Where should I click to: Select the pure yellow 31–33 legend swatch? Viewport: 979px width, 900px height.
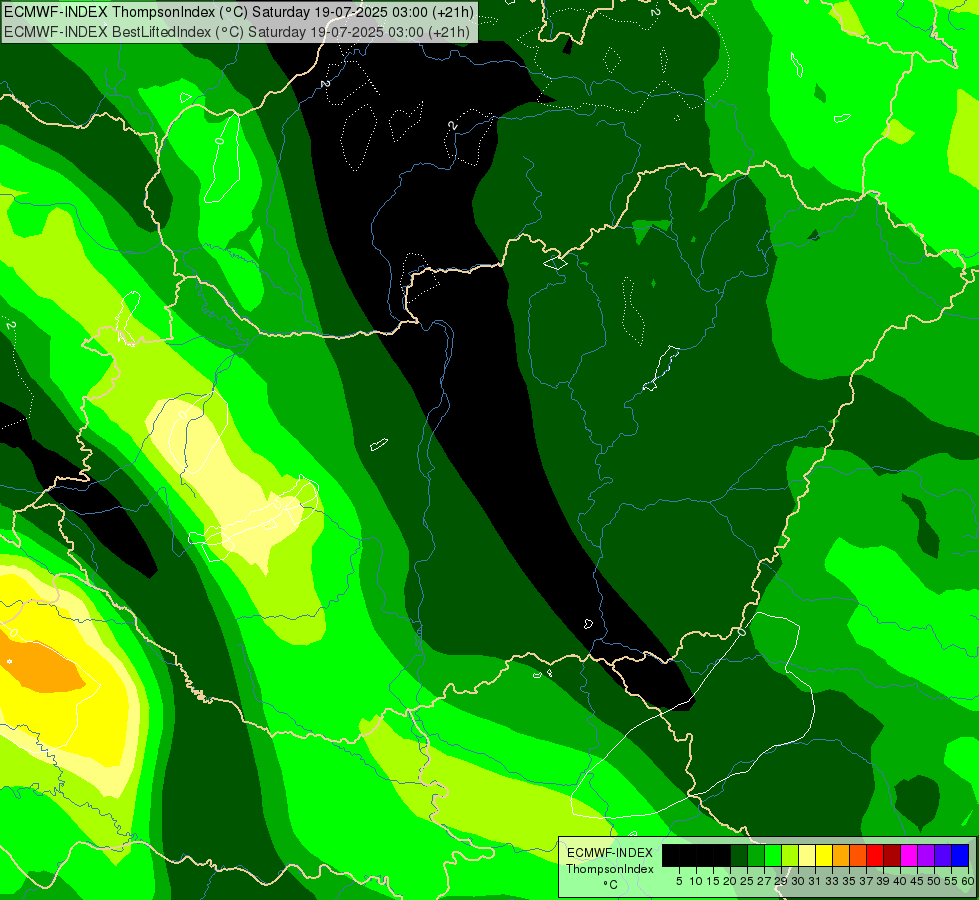tap(824, 855)
